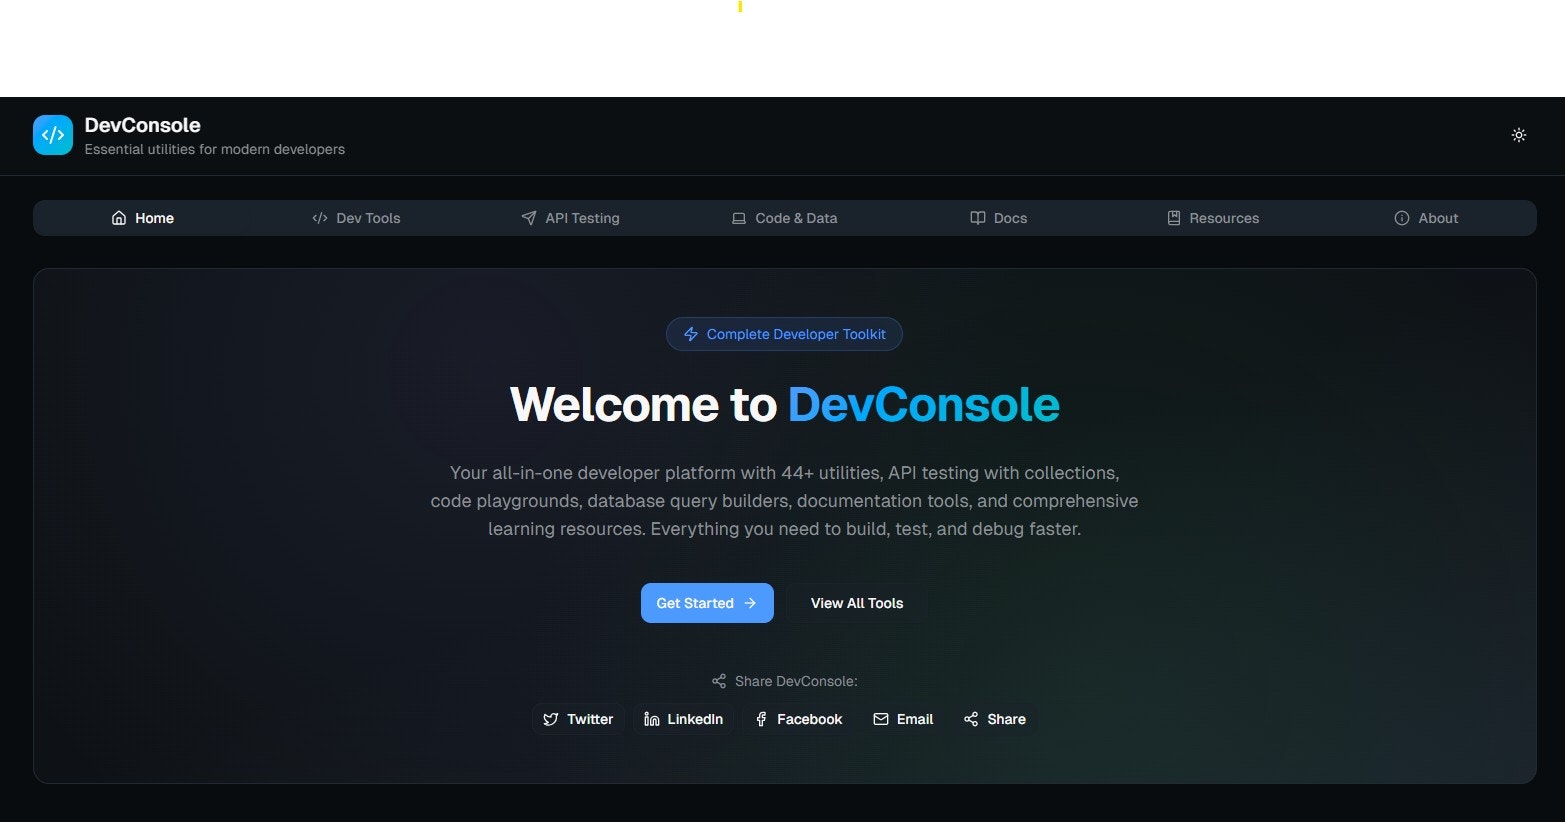The height and width of the screenshot is (822, 1565).
Task: Click the code brackets Dev Tools icon
Action: pyautogui.click(x=320, y=217)
